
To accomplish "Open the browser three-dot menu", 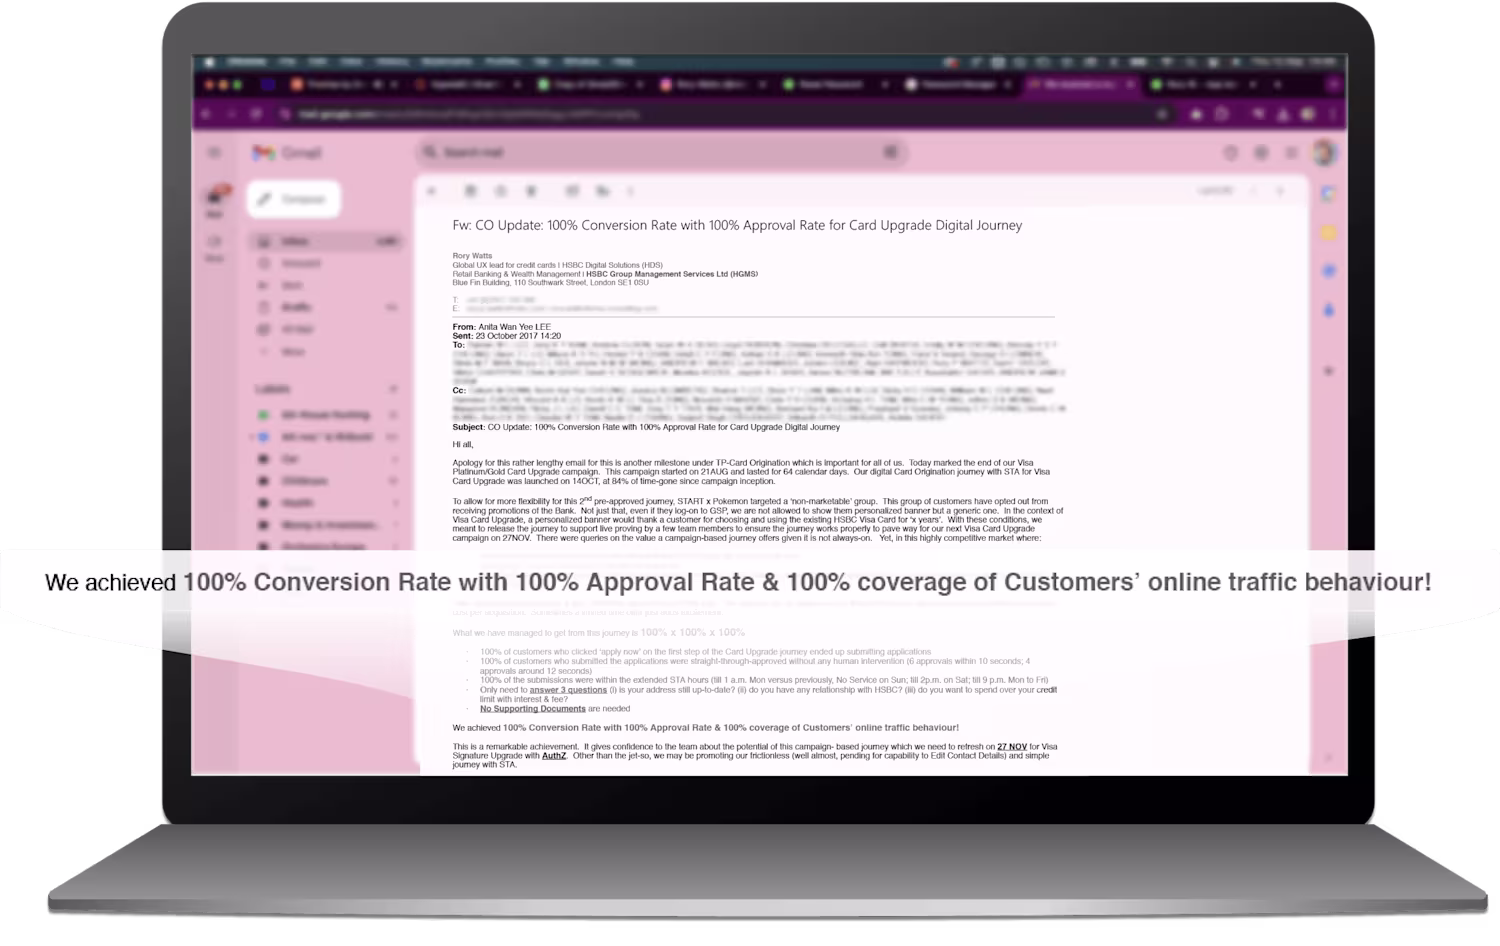I will pos(1331,115).
